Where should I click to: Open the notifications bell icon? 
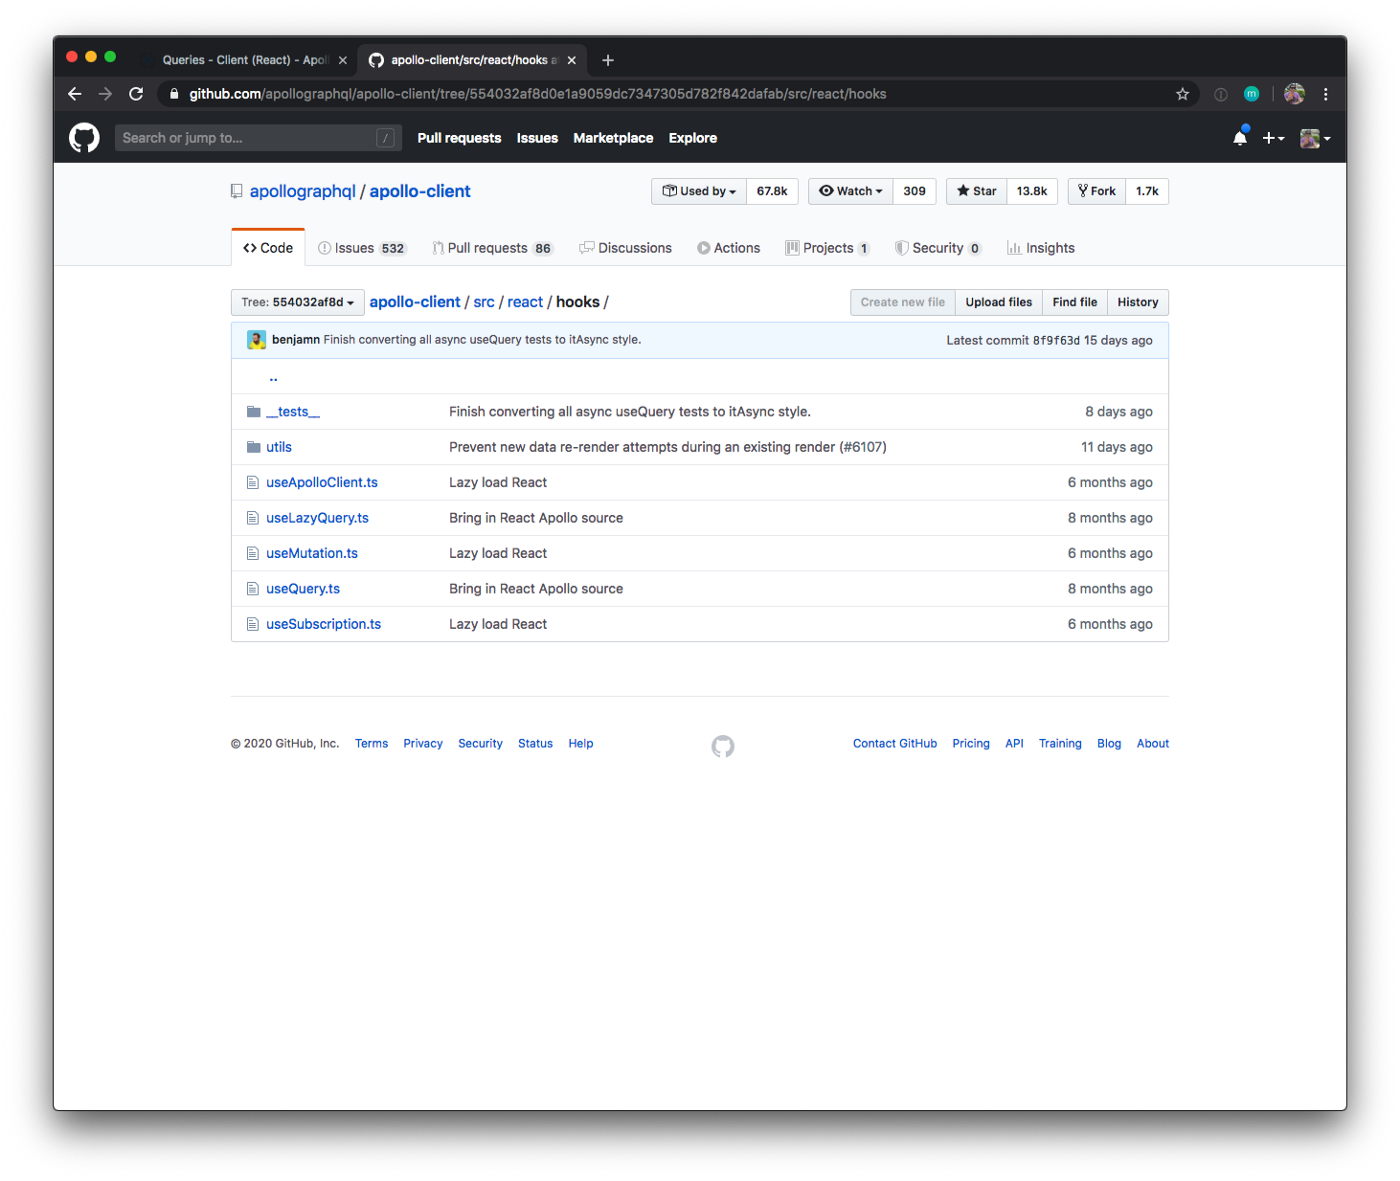[1240, 138]
